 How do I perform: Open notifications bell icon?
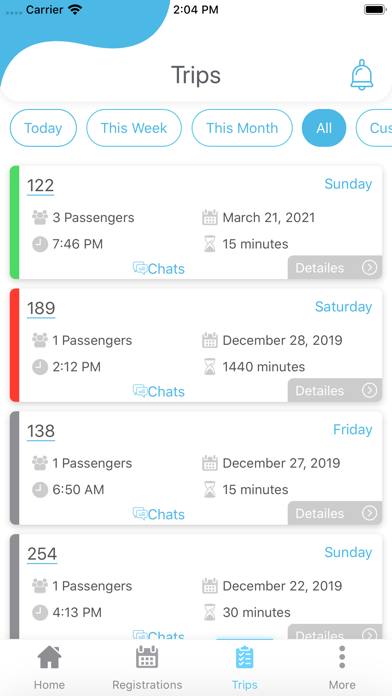(362, 75)
